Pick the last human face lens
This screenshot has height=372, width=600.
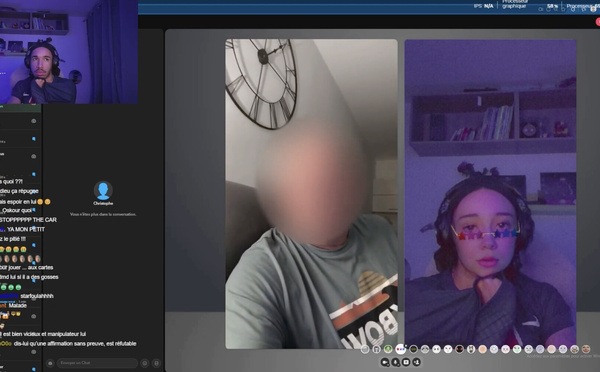click(586, 349)
